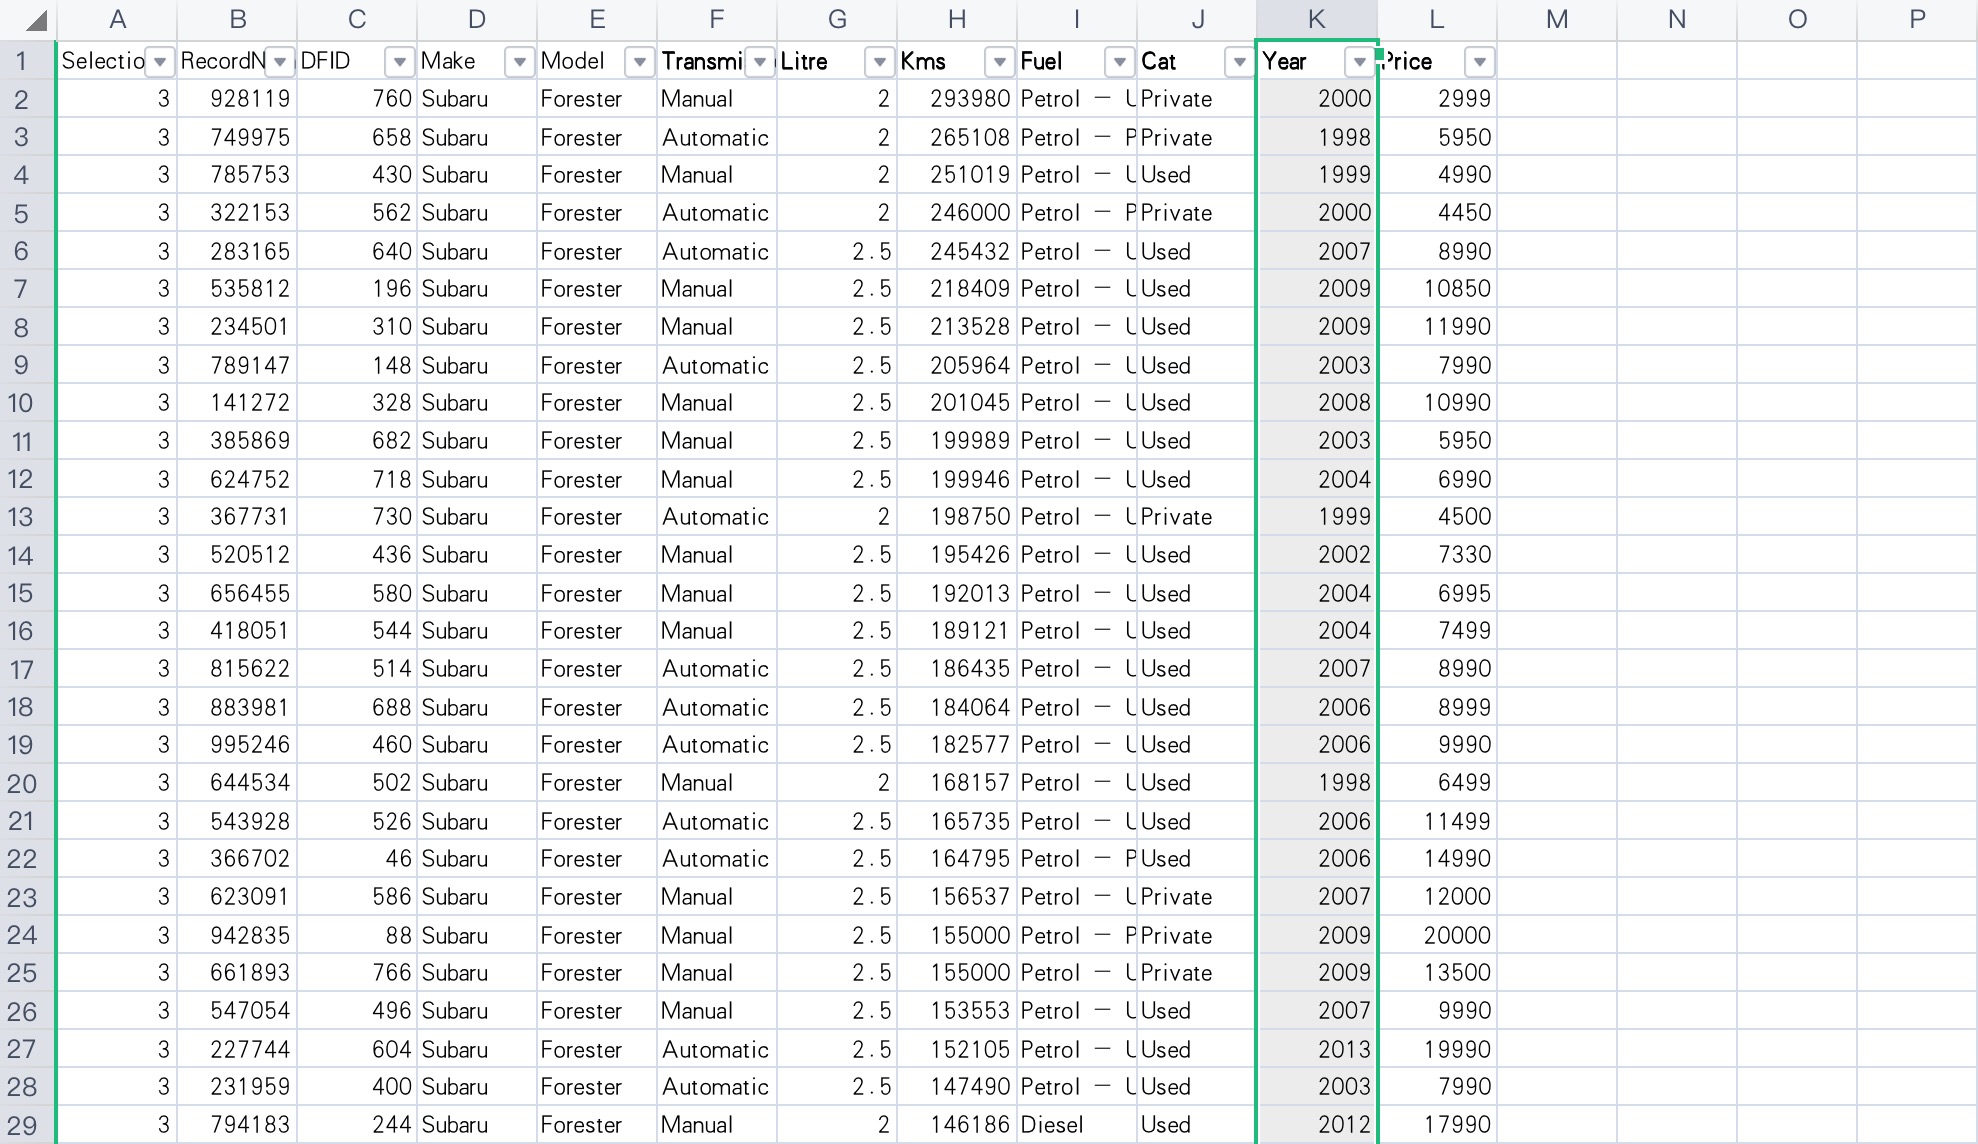
Task: Select the Year header cell
Action: (x=1300, y=61)
